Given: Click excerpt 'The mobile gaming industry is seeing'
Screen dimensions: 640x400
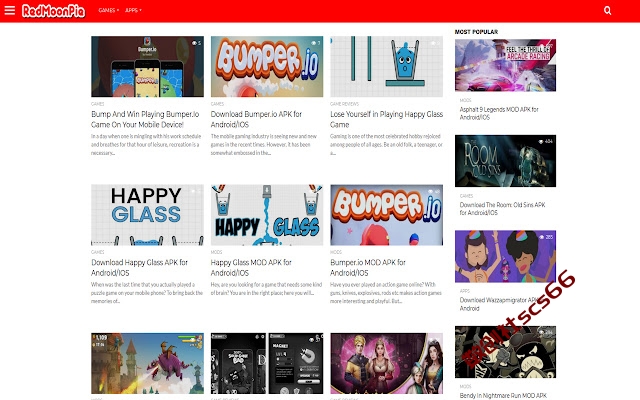Looking at the screenshot, I should [x=264, y=144].
